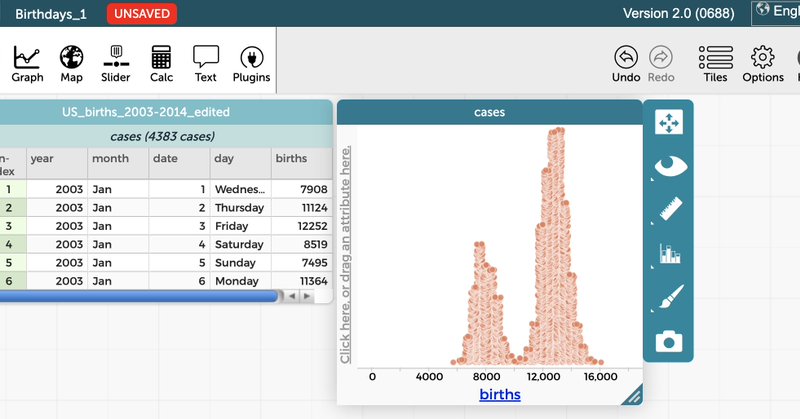This screenshot has width=800, height=419.
Task: Click the table horizontal scrollbar thumb
Action: pyautogui.click(x=139, y=296)
